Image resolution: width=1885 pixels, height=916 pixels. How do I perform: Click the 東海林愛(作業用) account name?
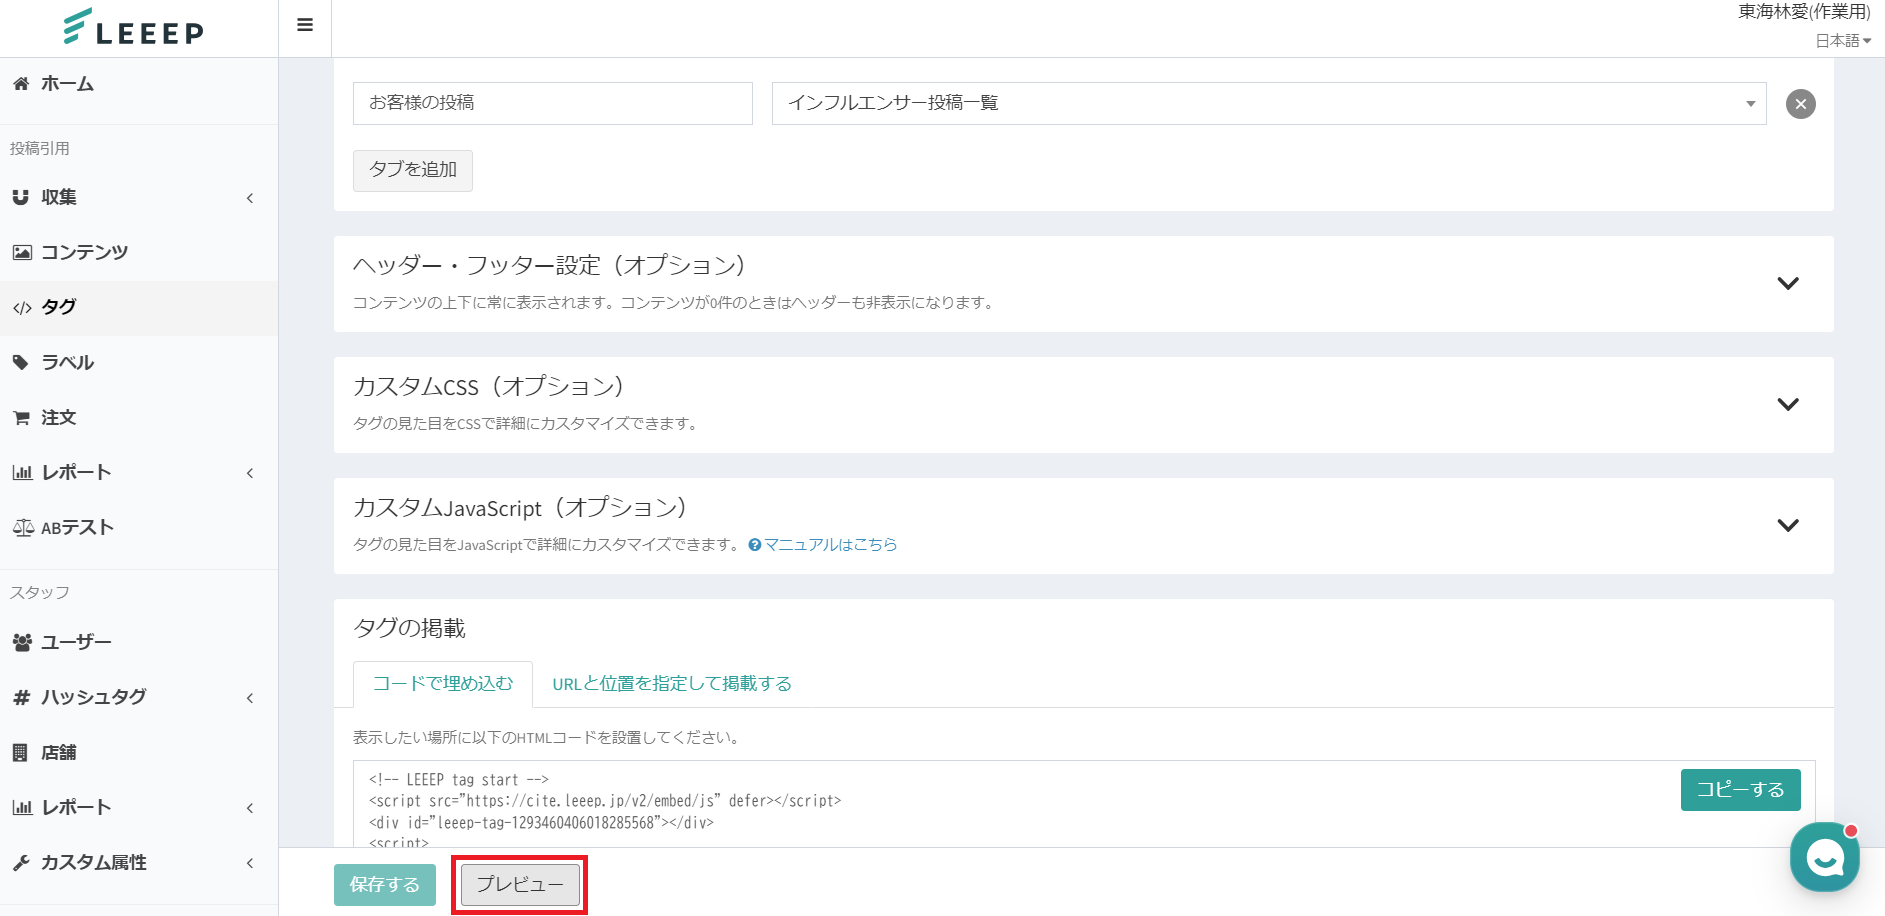[1804, 12]
